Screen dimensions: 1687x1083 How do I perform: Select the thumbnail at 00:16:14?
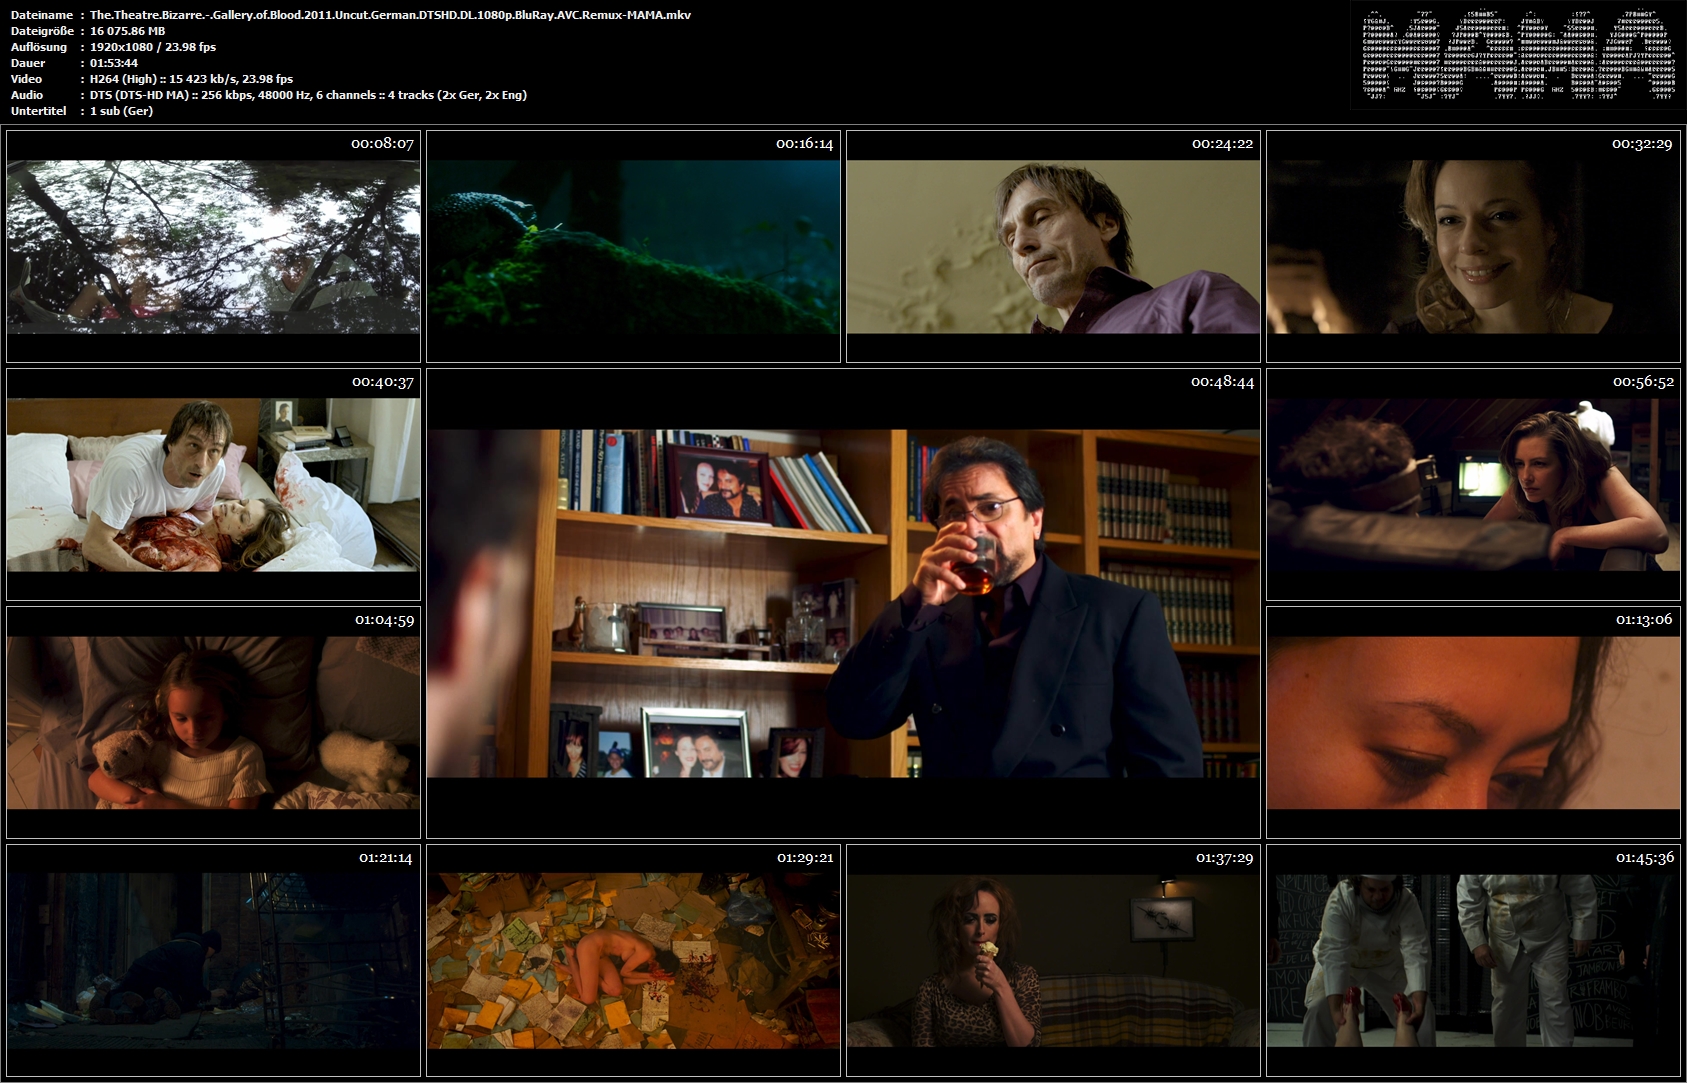(633, 246)
